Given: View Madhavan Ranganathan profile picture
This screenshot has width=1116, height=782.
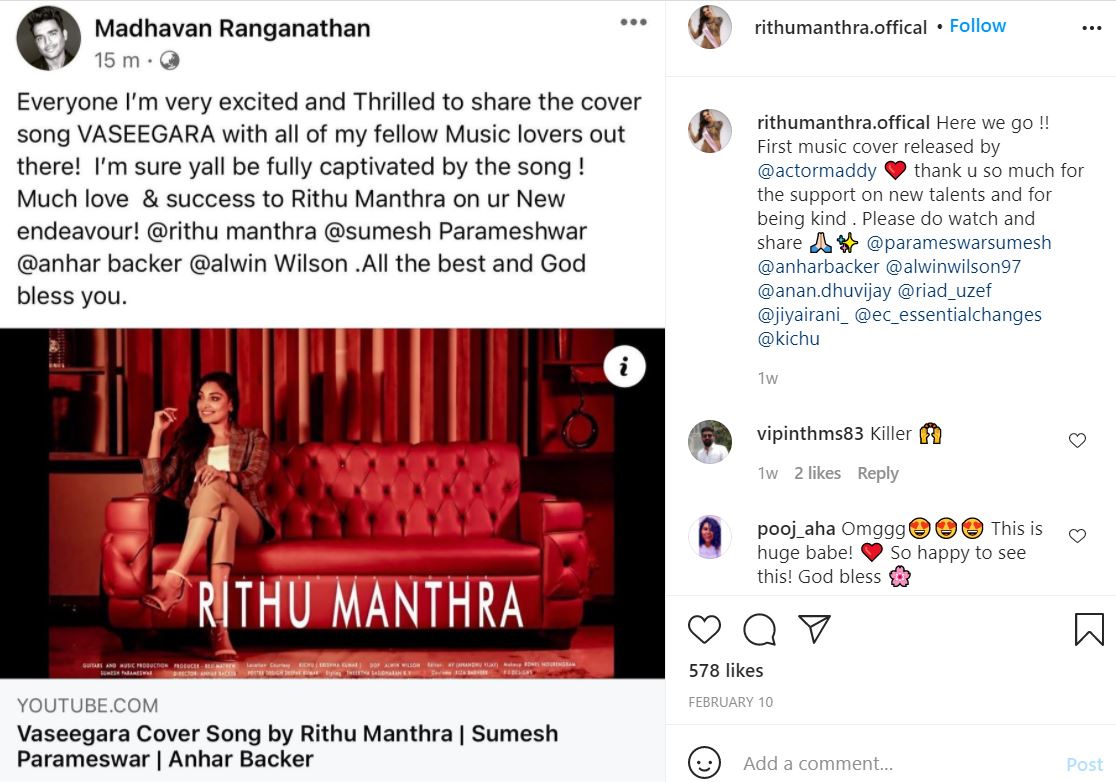Looking at the screenshot, I should click(x=48, y=38).
